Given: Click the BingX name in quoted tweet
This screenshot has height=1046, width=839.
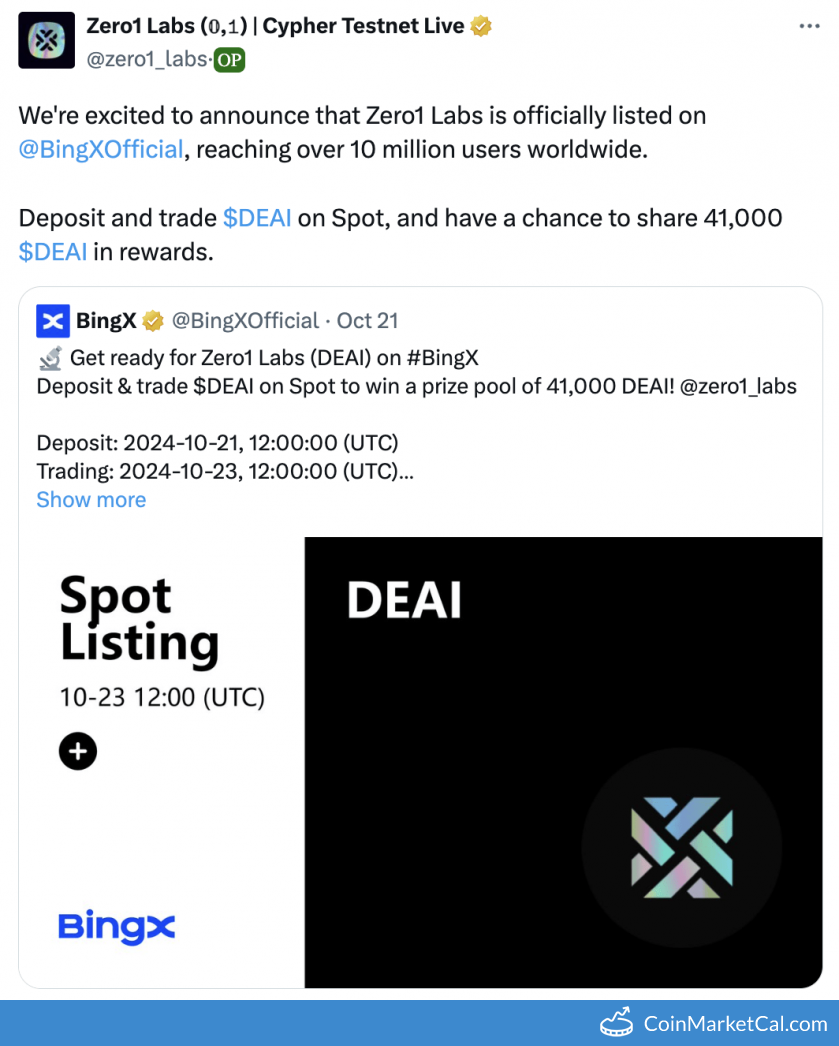Looking at the screenshot, I should (x=106, y=321).
